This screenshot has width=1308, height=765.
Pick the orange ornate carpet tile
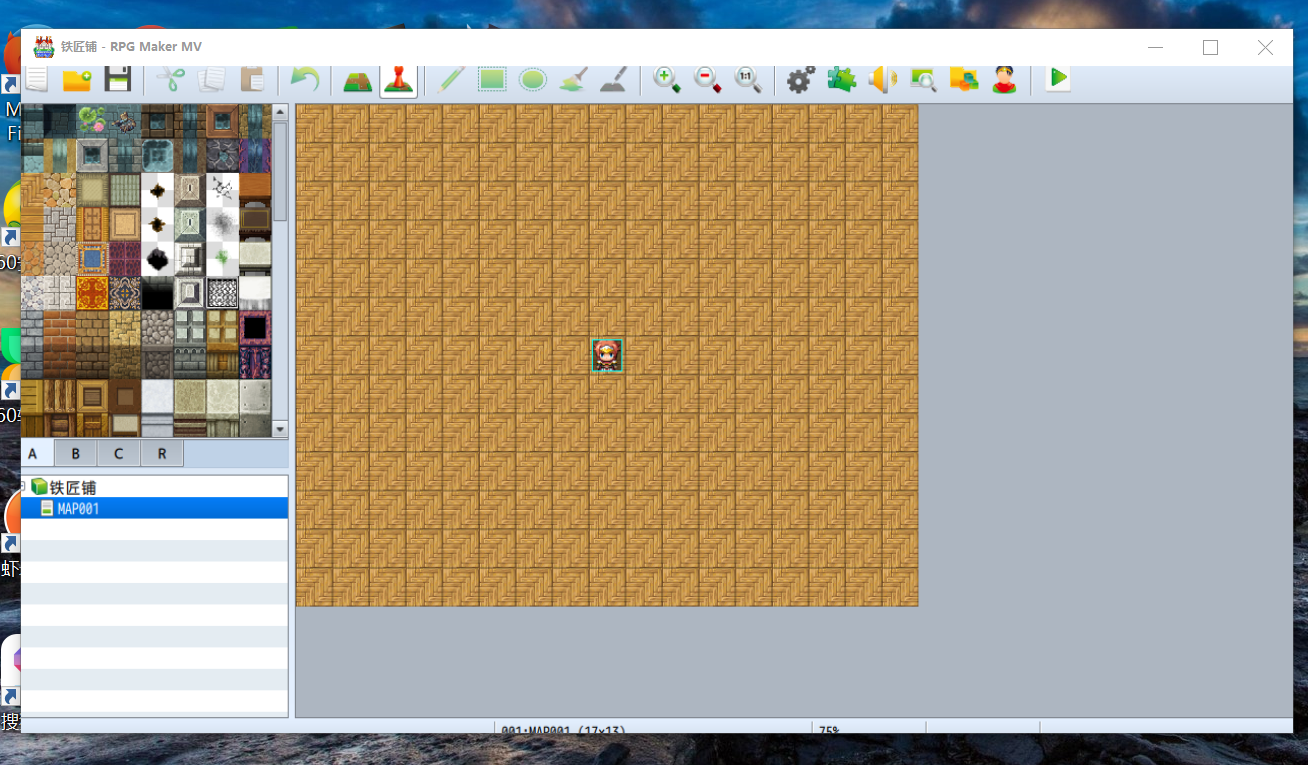[91, 293]
